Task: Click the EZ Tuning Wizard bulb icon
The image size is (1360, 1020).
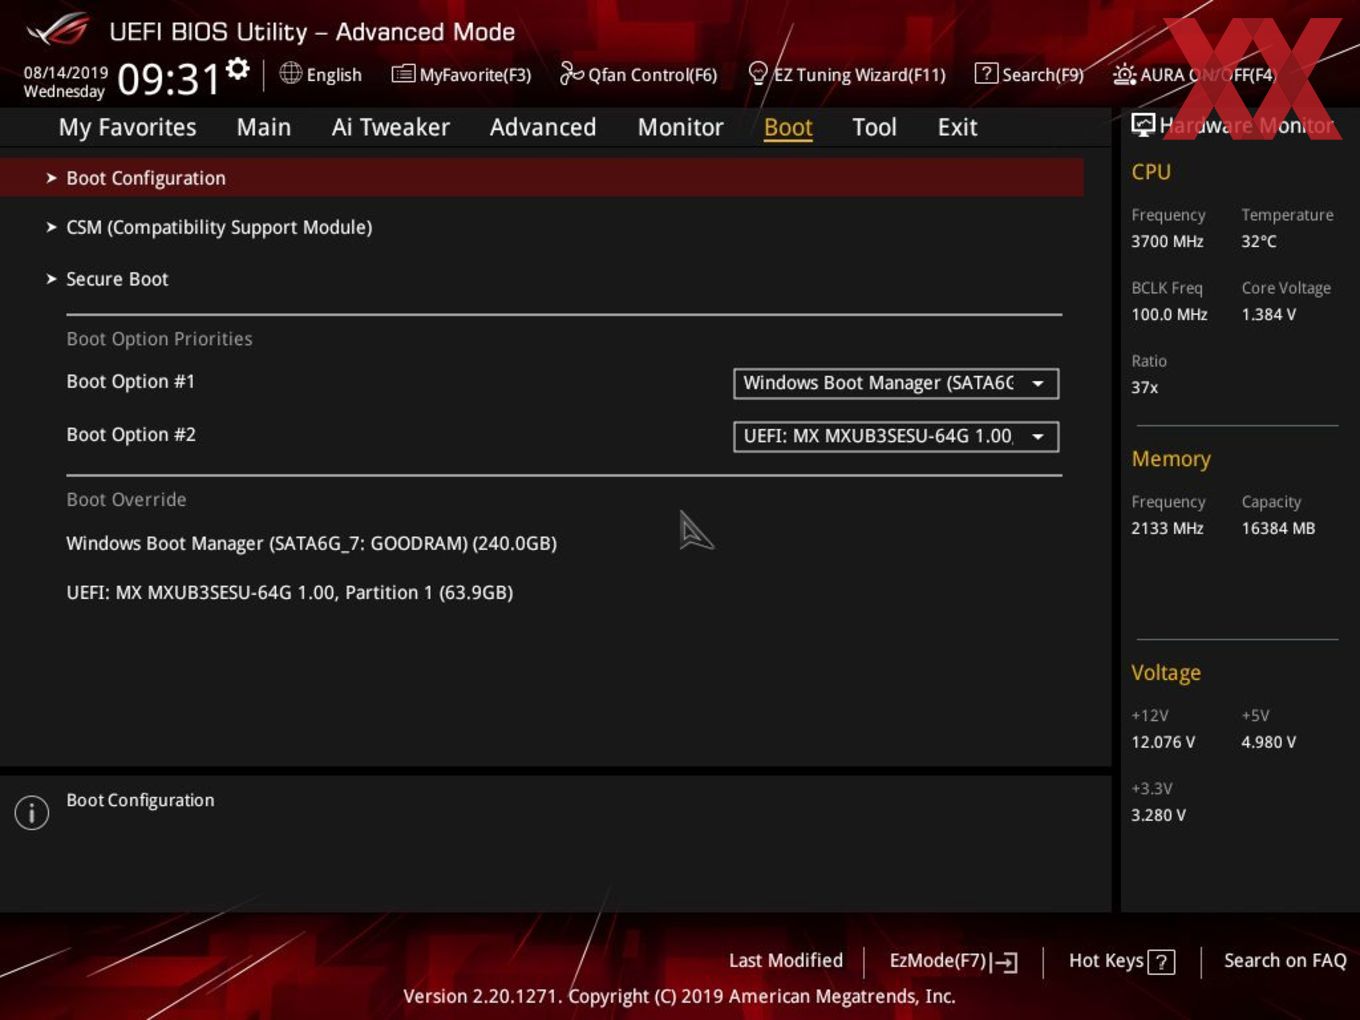Action: click(758, 73)
